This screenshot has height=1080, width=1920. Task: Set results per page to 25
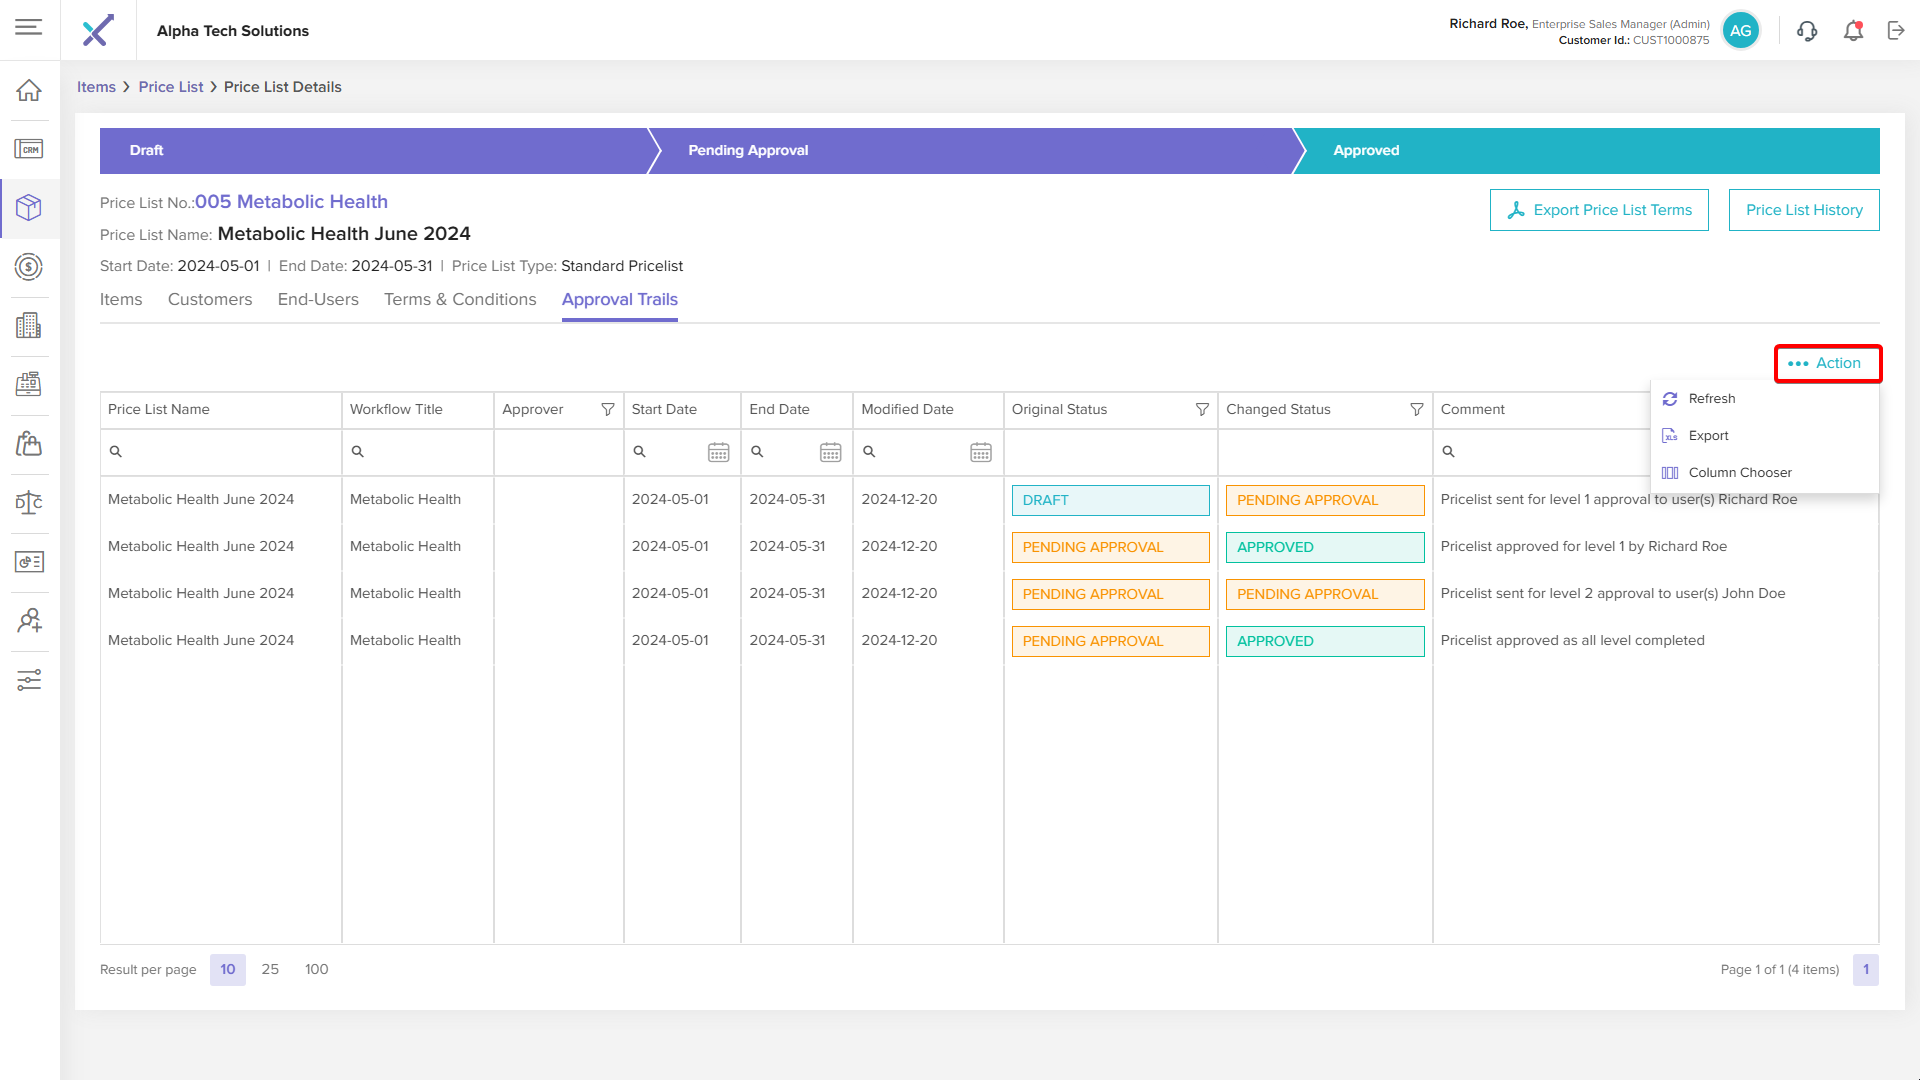pos(270,969)
